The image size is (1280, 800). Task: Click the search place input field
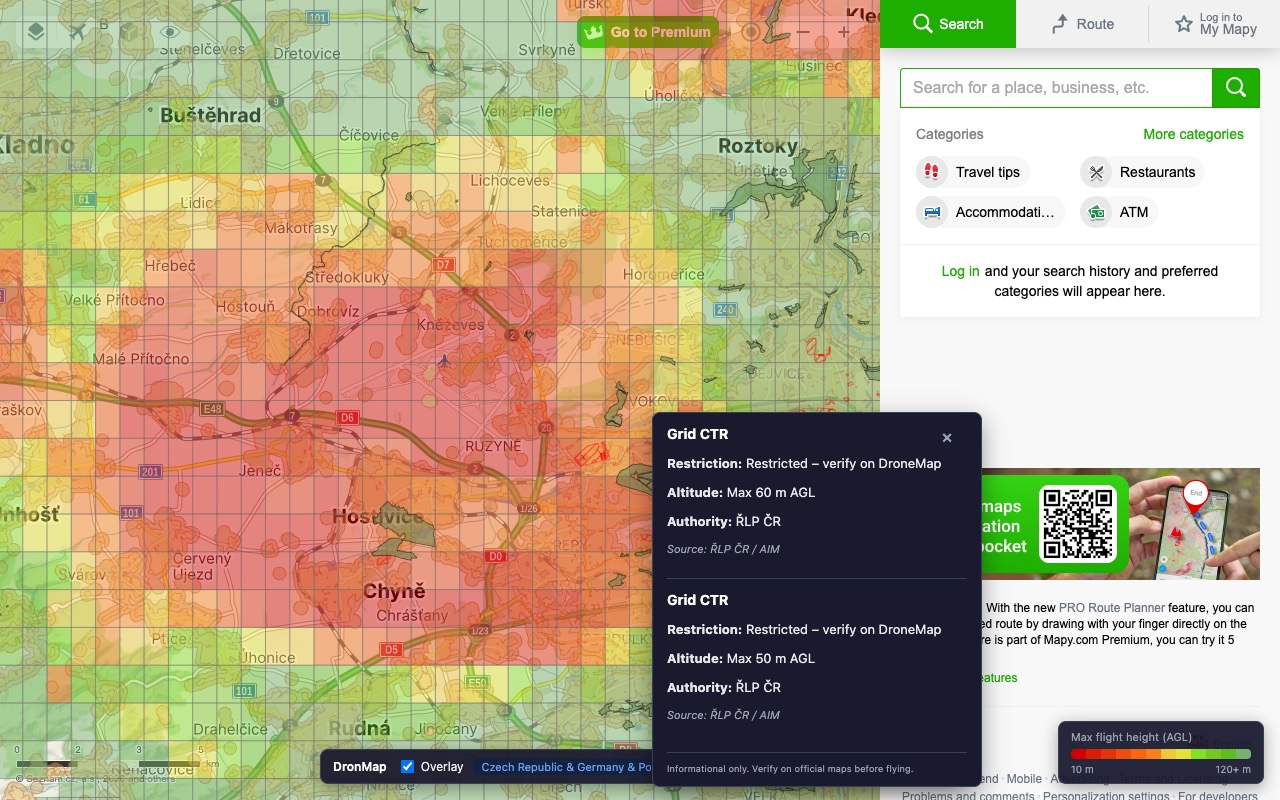point(1056,88)
